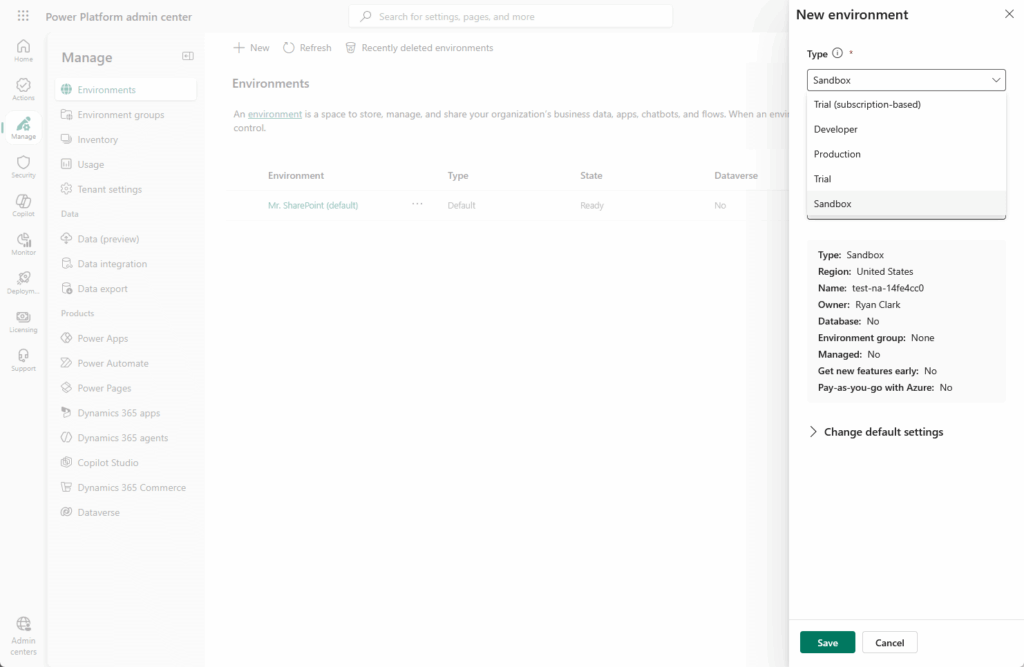Screen dimensions: 1024x667
Task: Open Licensing in the left rail
Action: (x=24, y=321)
